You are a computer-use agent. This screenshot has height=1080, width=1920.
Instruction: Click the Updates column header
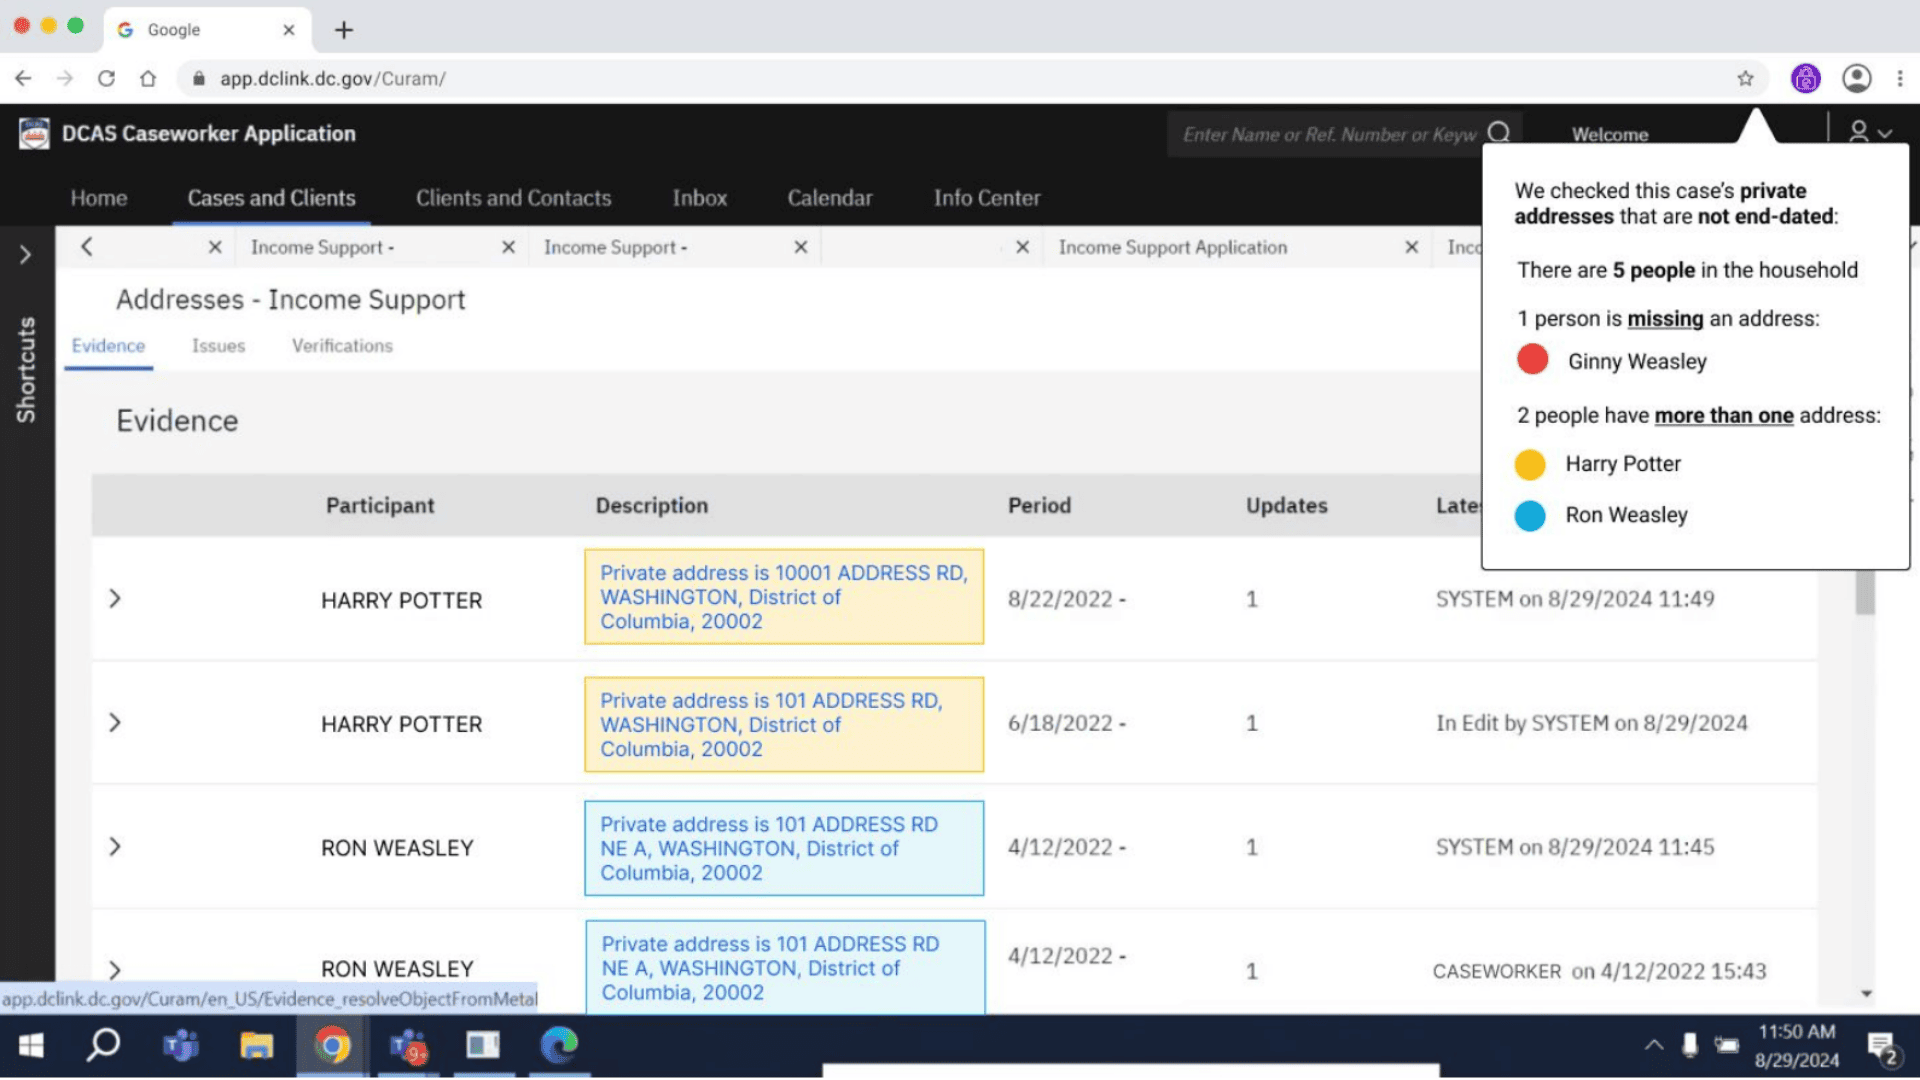(x=1287, y=506)
